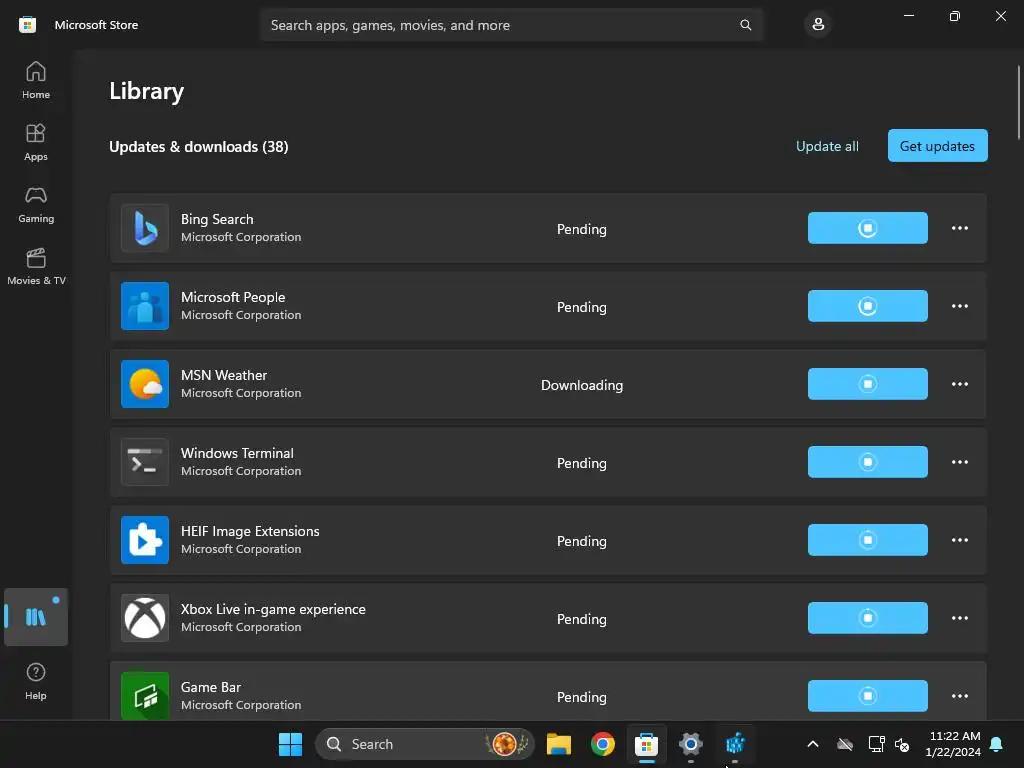The width and height of the screenshot is (1024, 768).
Task: Open more options for Bing Search
Action: click(x=959, y=228)
